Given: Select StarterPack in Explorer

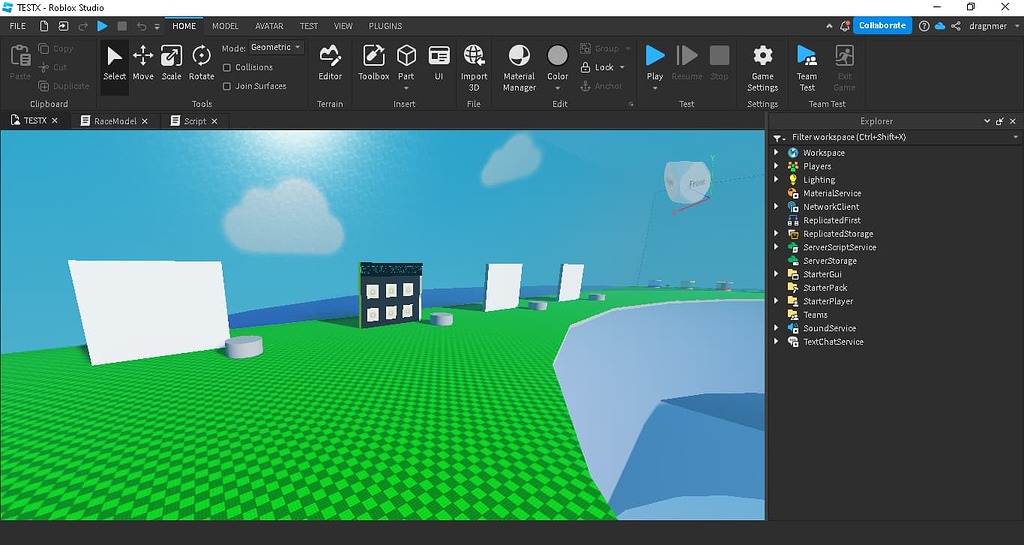Looking at the screenshot, I should (825, 288).
